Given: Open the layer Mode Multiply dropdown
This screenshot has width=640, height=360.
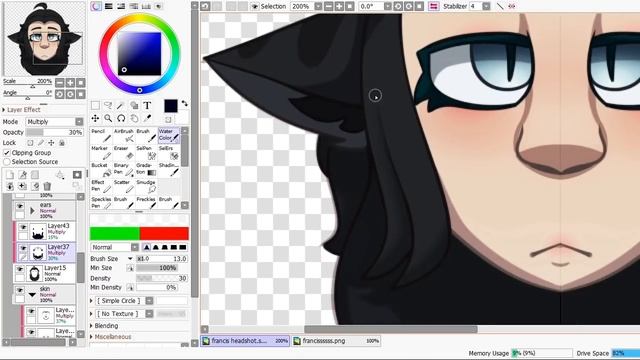Looking at the screenshot, I should (x=79, y=122).
